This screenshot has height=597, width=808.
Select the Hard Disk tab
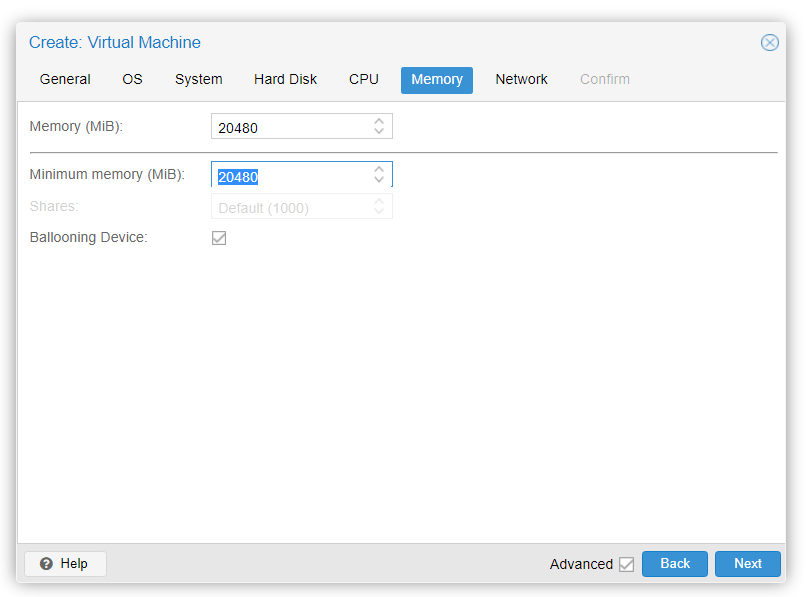[x=285, y=80]
